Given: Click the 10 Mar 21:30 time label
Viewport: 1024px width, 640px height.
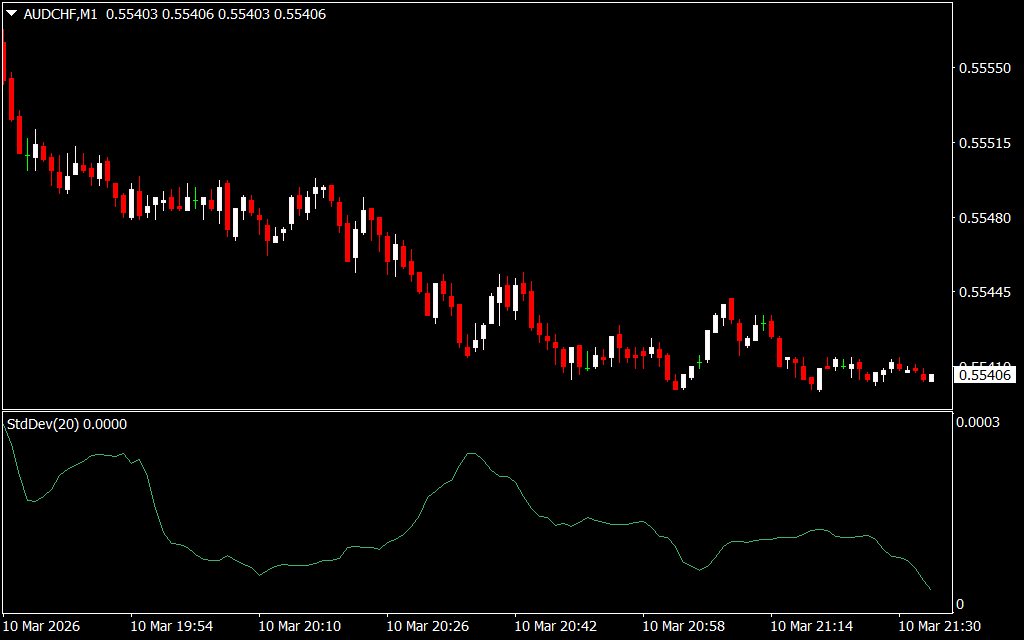Looking at the screenshot, I should 939,626.
